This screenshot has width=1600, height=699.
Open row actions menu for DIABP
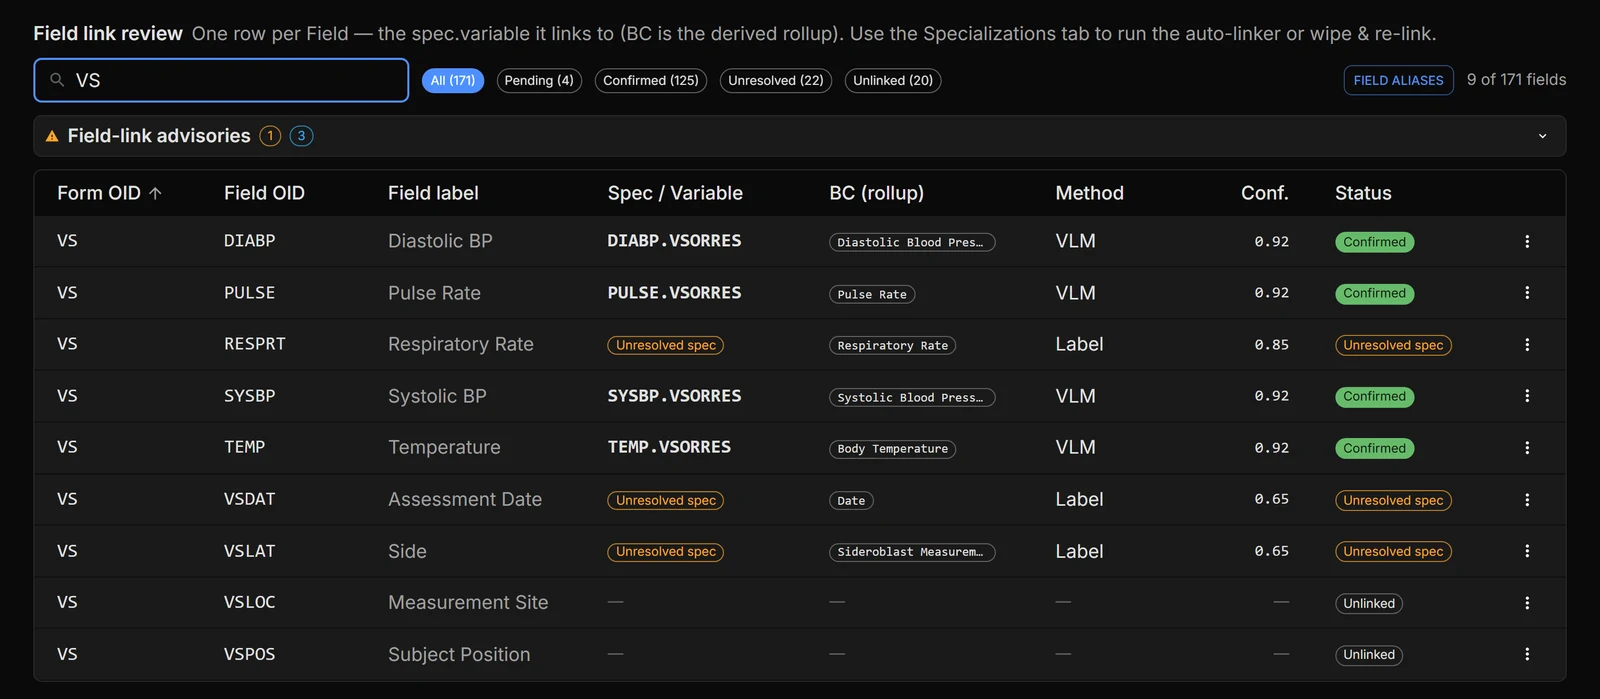1527,241
